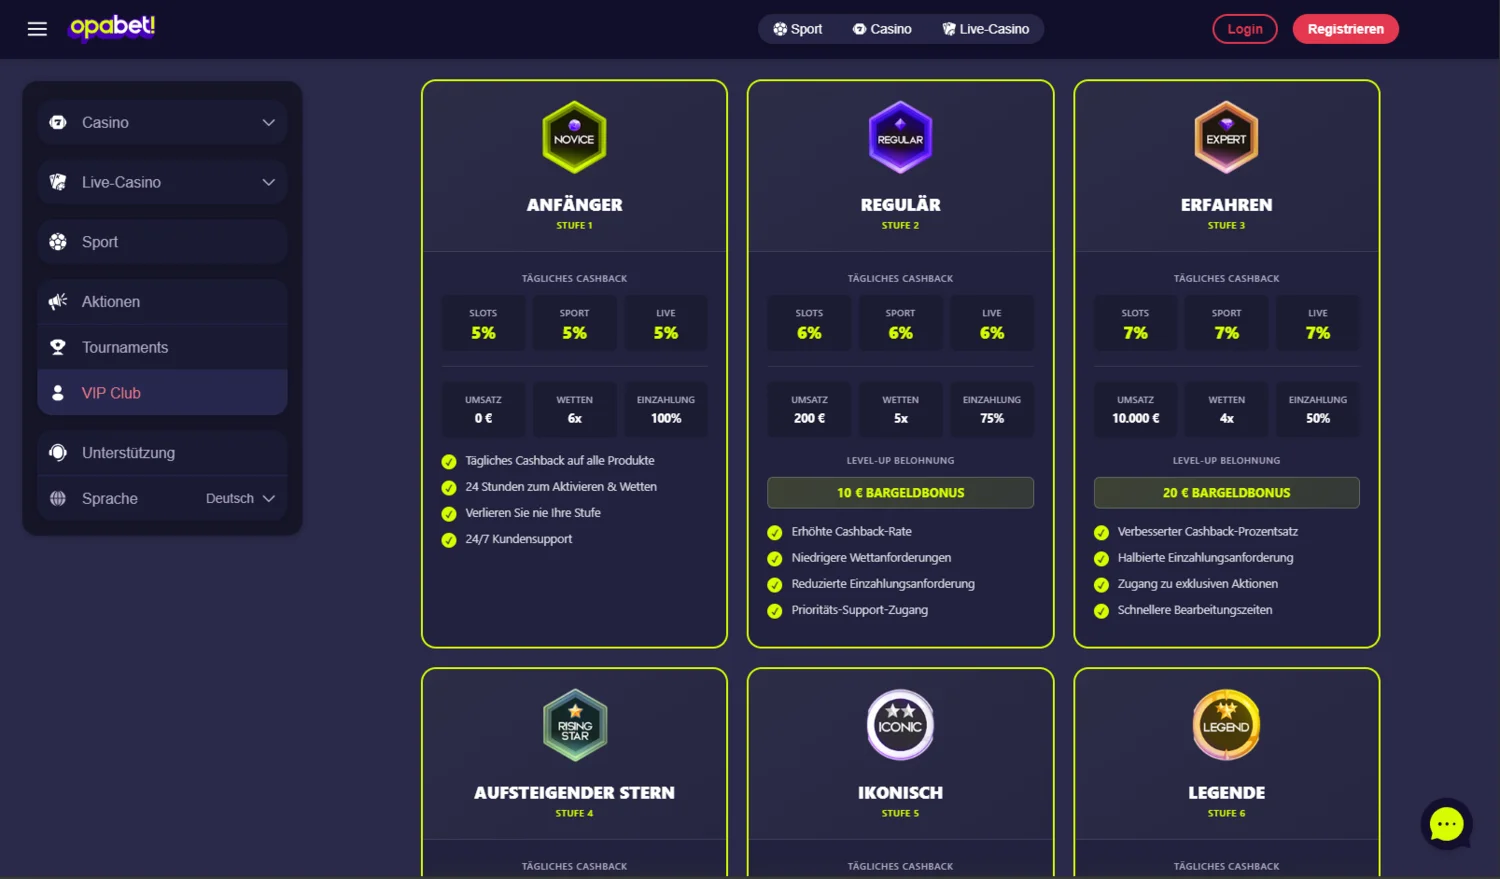The width and height of the screenshot is (1500, 879).
Task: Click the Registrieren button
Action: click(x=1345, y=28)
